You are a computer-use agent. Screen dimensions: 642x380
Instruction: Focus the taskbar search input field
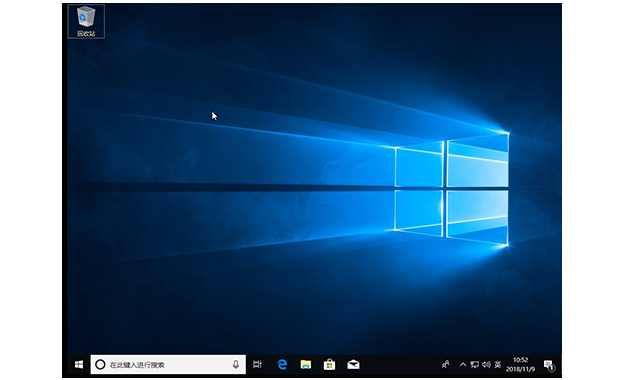tap(168, 364)
